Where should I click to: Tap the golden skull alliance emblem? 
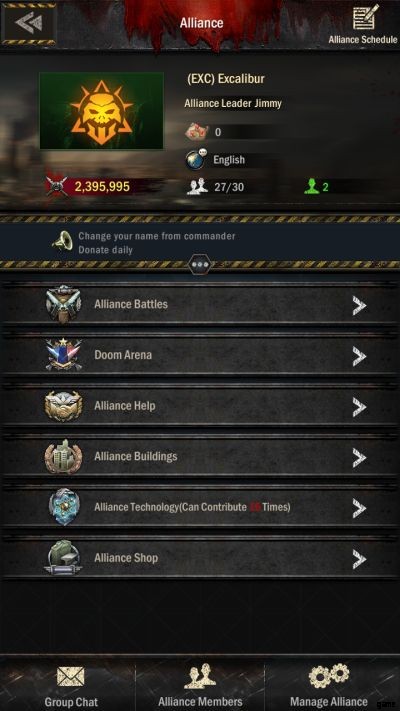click(x=102, y=111)
